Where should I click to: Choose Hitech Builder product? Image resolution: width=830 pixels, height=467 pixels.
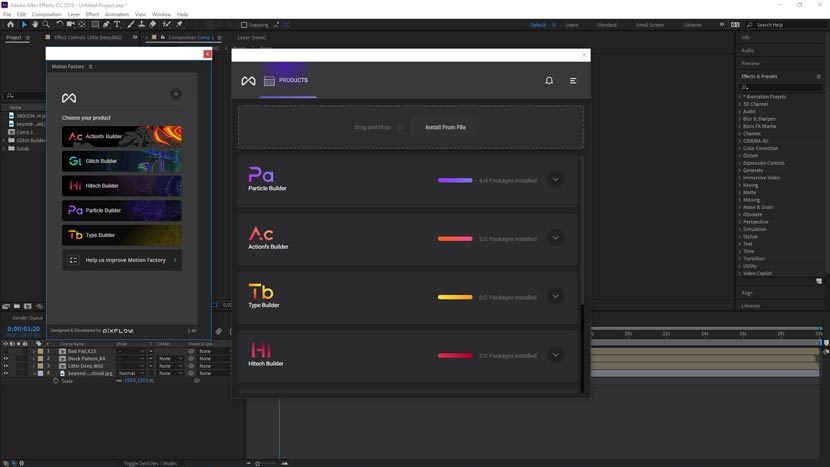pos(122,186)
